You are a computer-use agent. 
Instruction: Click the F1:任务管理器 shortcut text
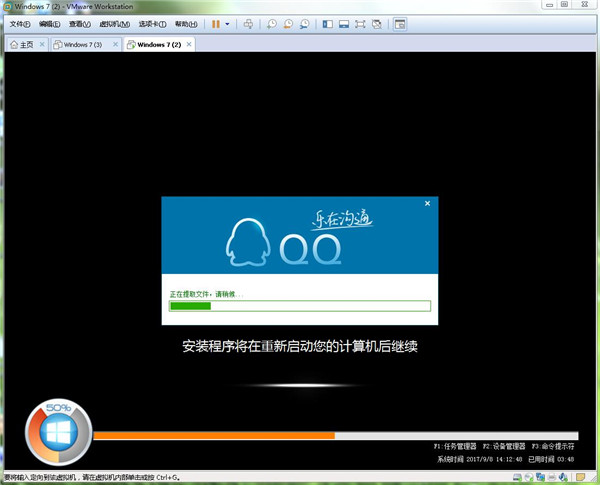tap(455, 446)
